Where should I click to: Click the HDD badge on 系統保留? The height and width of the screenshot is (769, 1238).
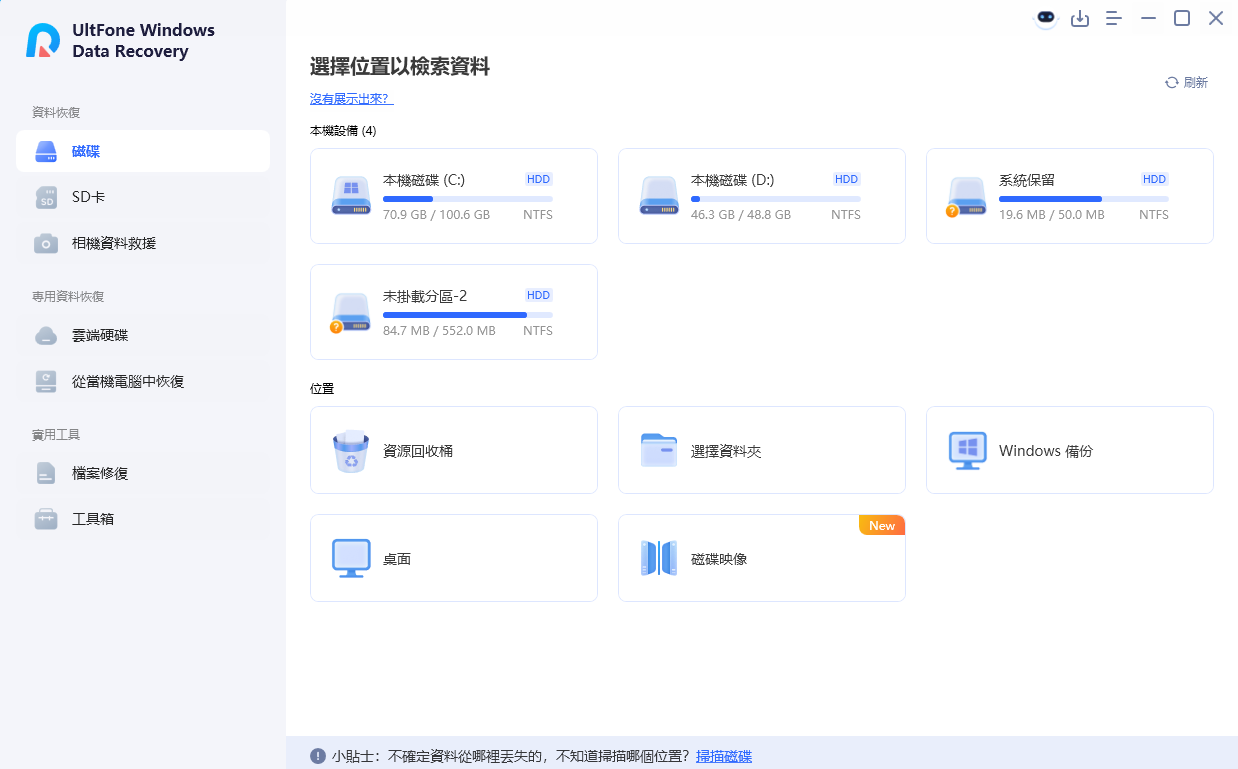coord(1155,179)
